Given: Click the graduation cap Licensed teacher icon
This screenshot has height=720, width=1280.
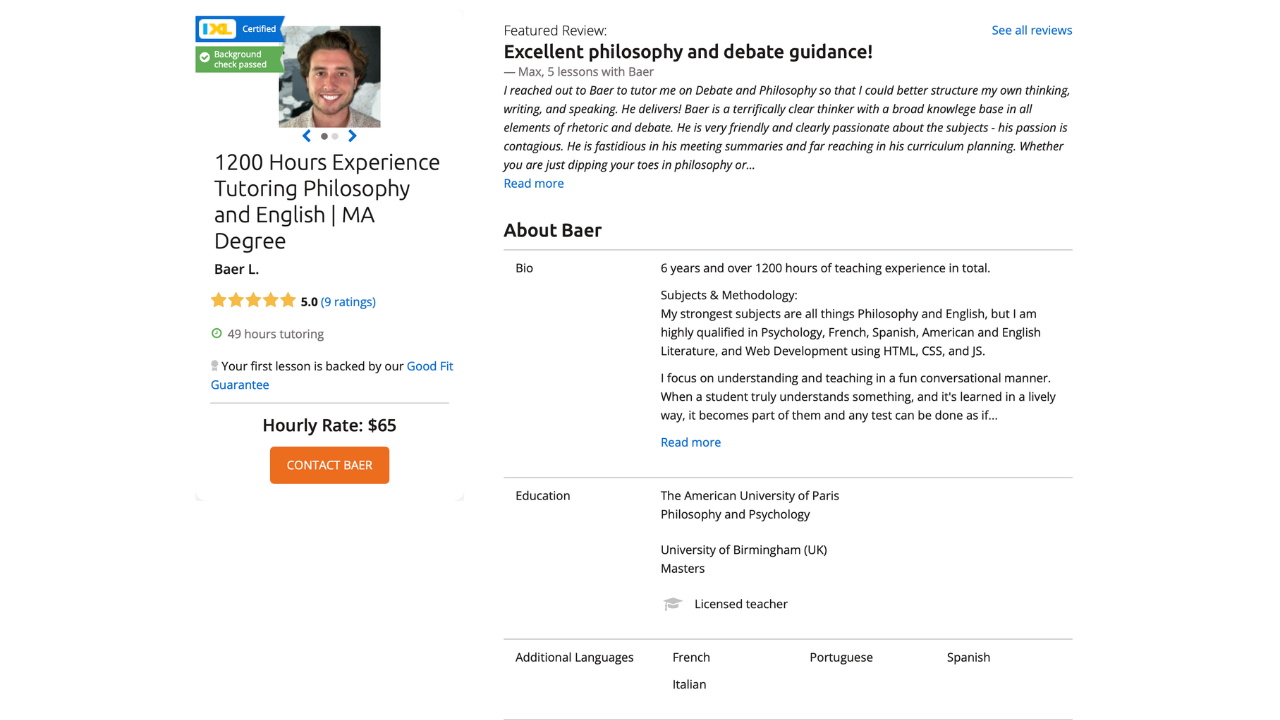Looking at the screenshot, I should point(673,604).
